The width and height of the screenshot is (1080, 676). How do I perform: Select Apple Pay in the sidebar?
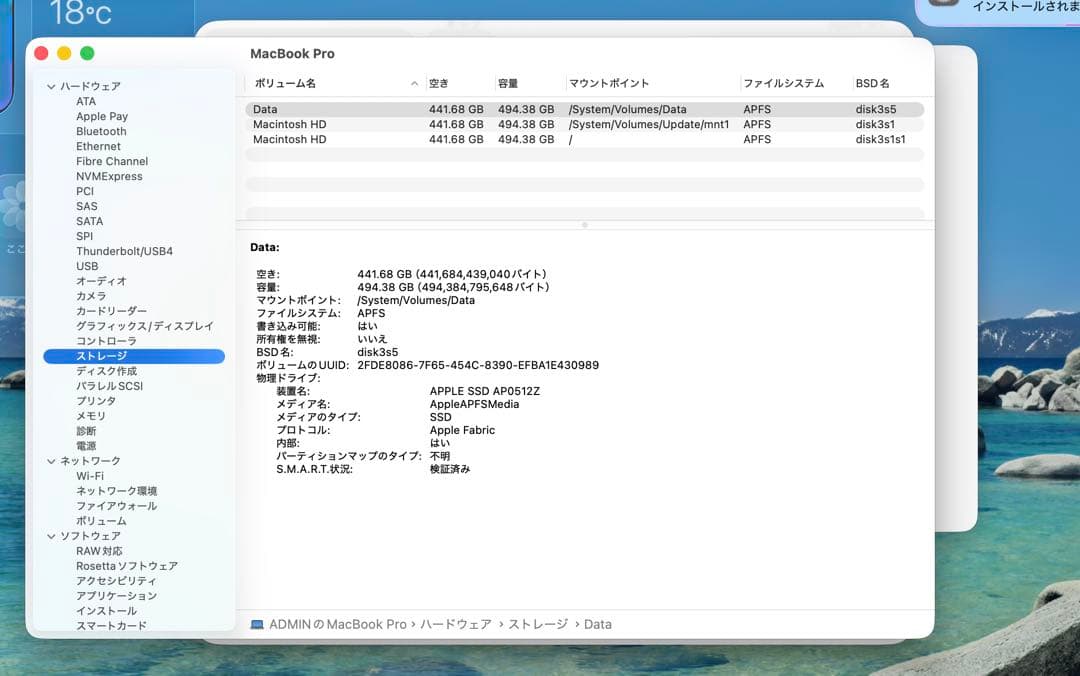[102, 116]
